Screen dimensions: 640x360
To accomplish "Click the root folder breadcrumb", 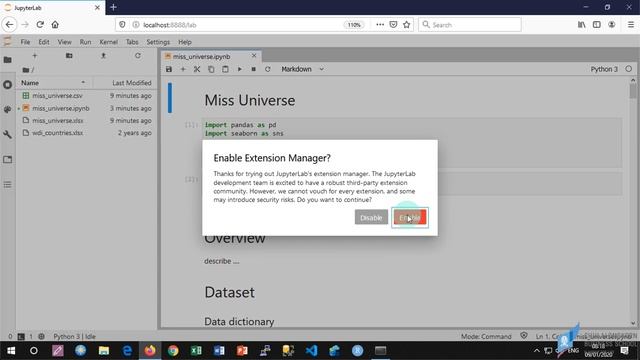I will tap(27, 70).
